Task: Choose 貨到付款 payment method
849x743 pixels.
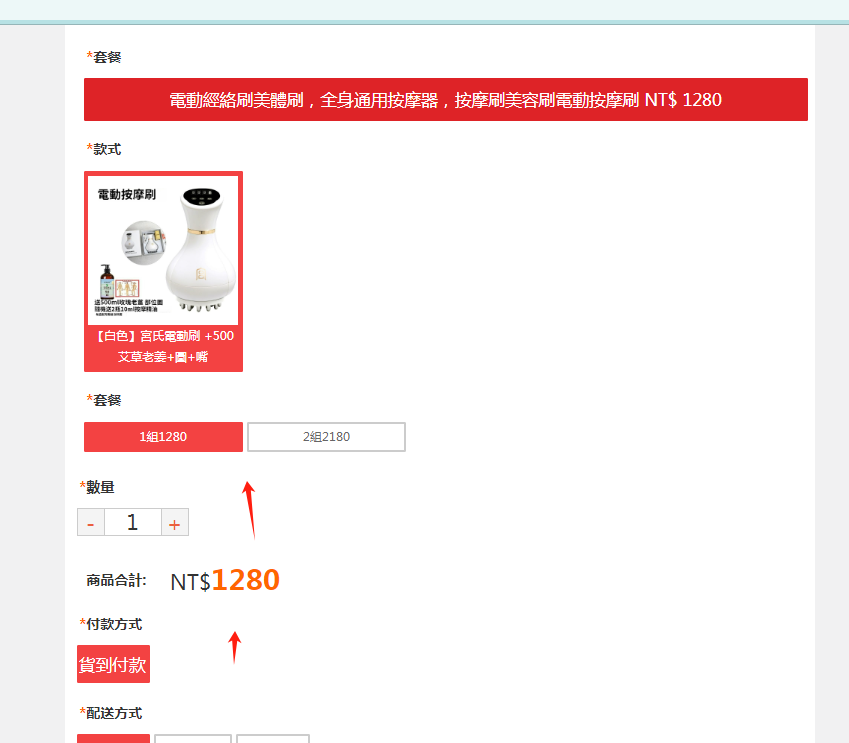Action: (113, 664)
